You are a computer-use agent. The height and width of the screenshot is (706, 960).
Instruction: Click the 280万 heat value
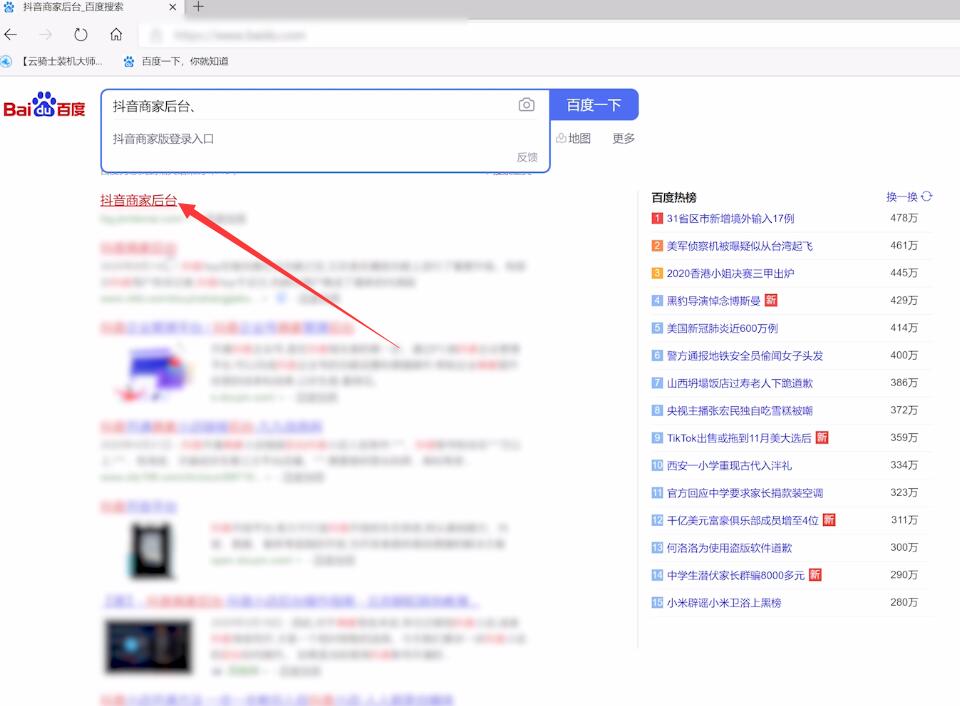[x=904, y=602]
